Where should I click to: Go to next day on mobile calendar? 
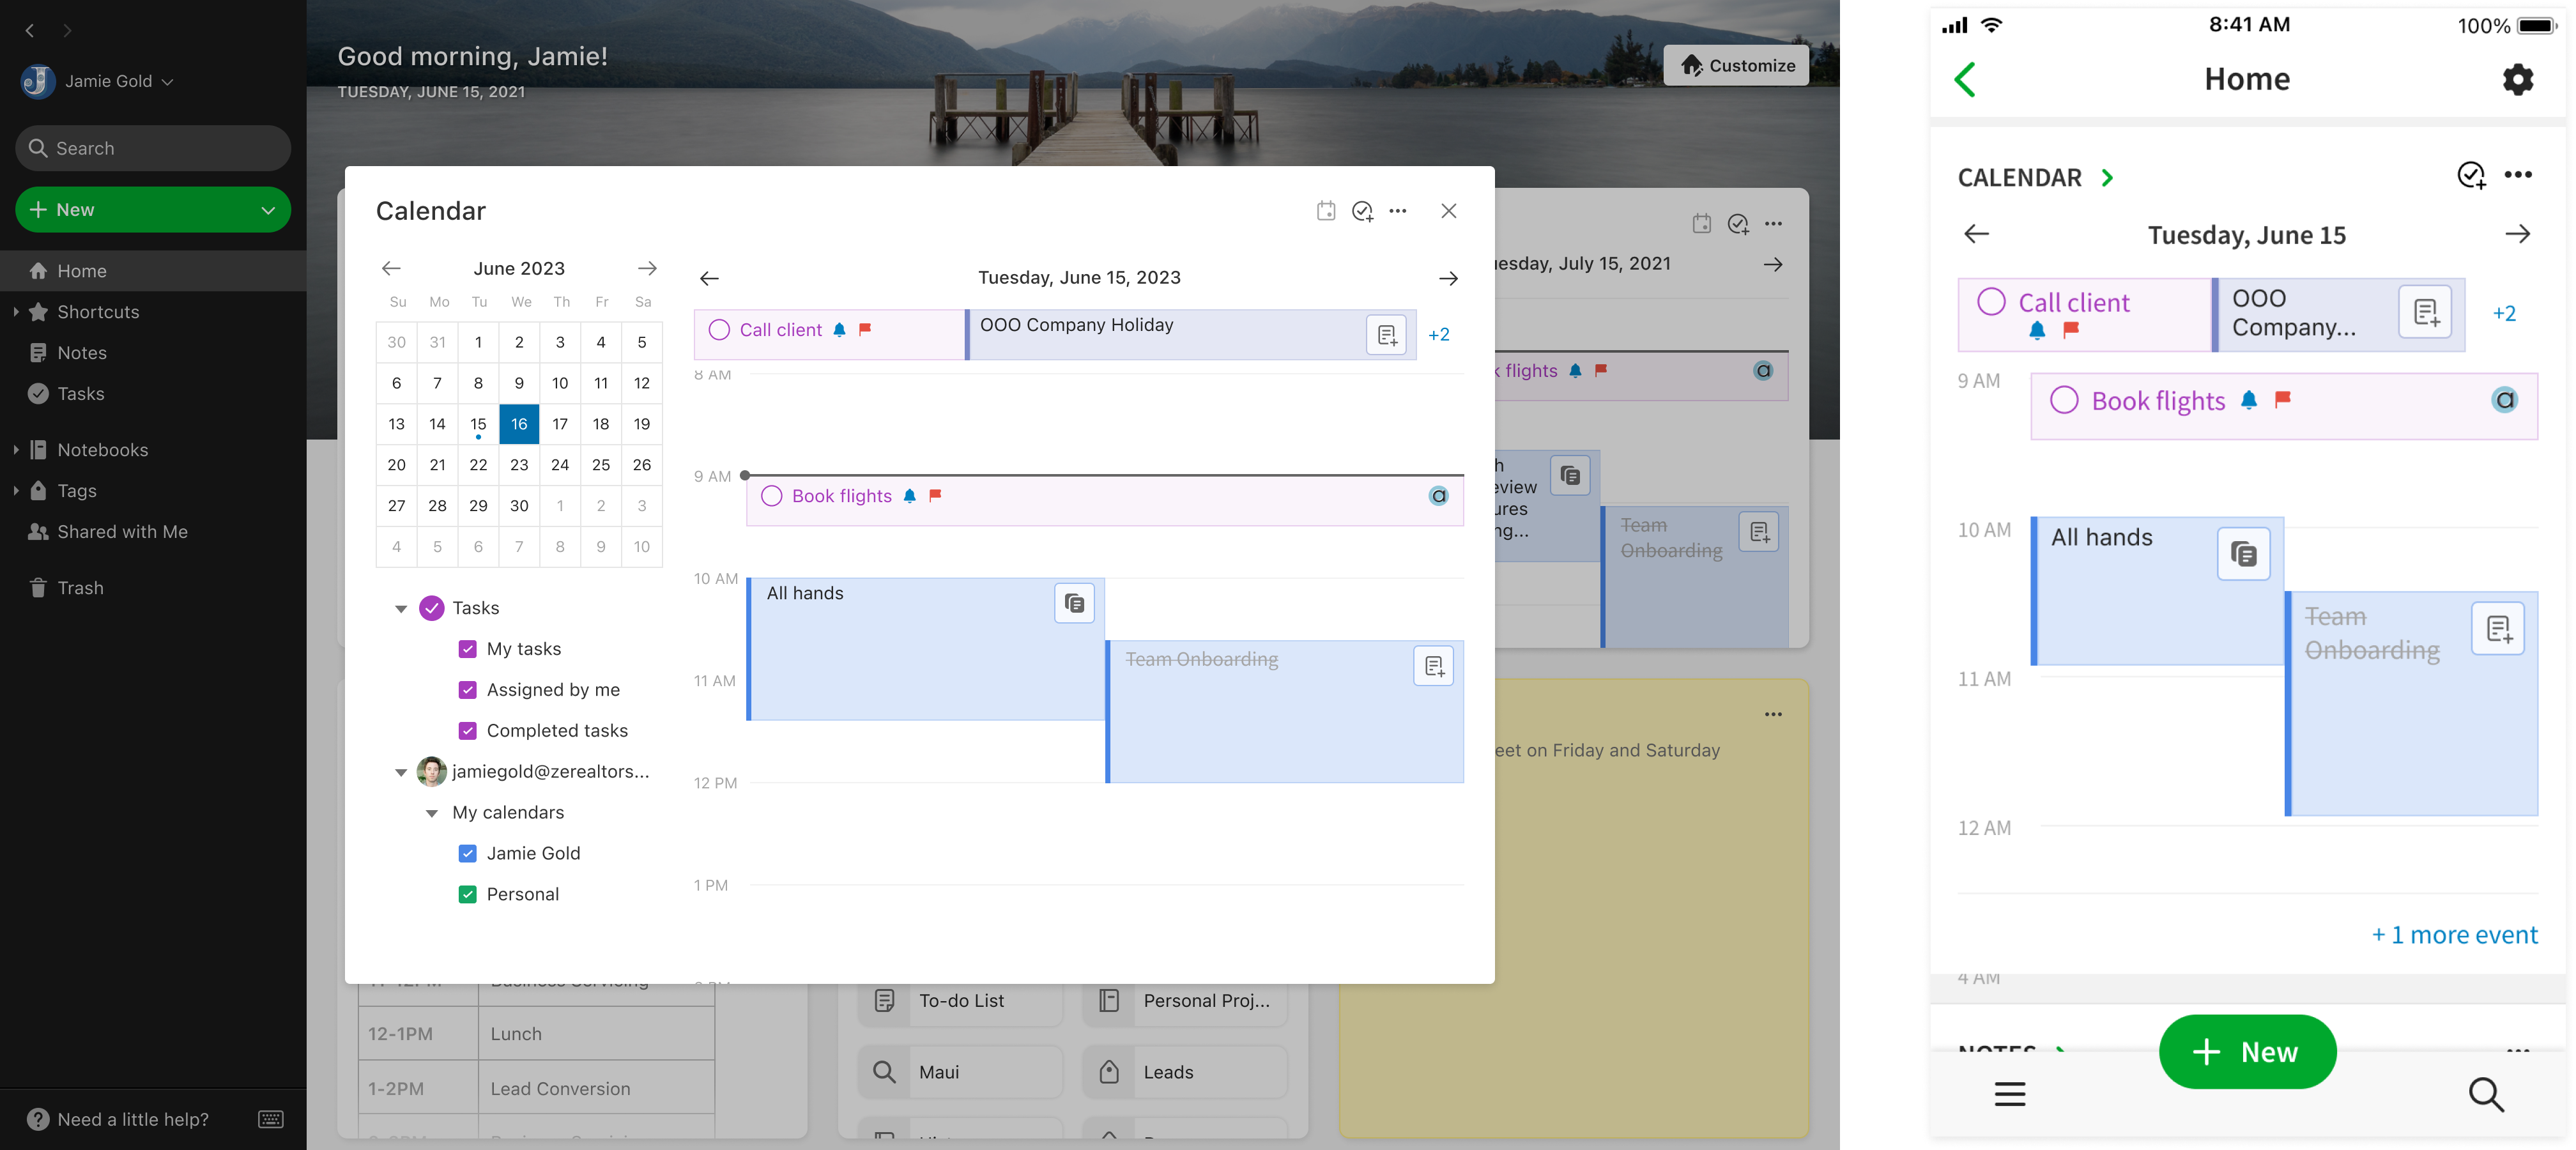[2517, 234]
